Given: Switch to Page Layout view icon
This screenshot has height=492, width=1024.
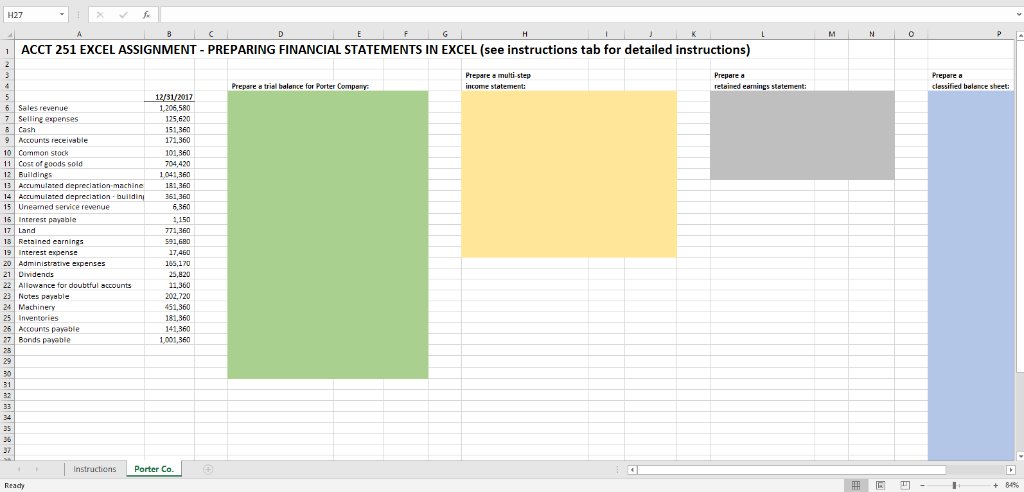Looking at the screenshot, I should [879, 485].
